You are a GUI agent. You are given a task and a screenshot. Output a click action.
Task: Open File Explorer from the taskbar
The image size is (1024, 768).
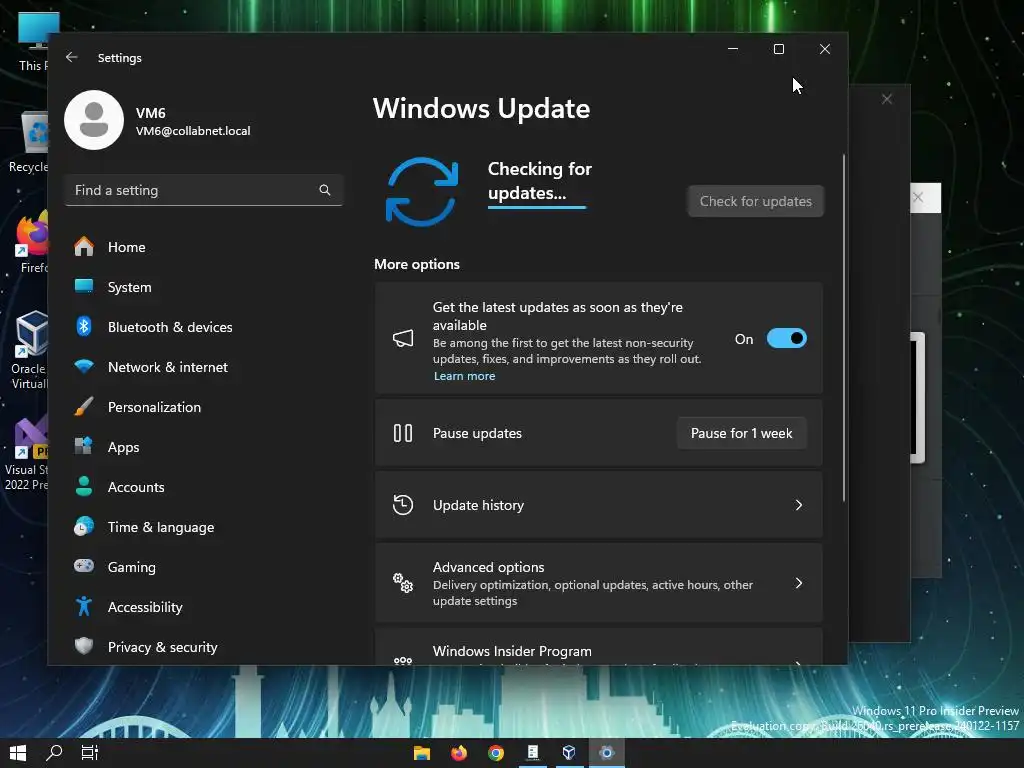(422, 753)
